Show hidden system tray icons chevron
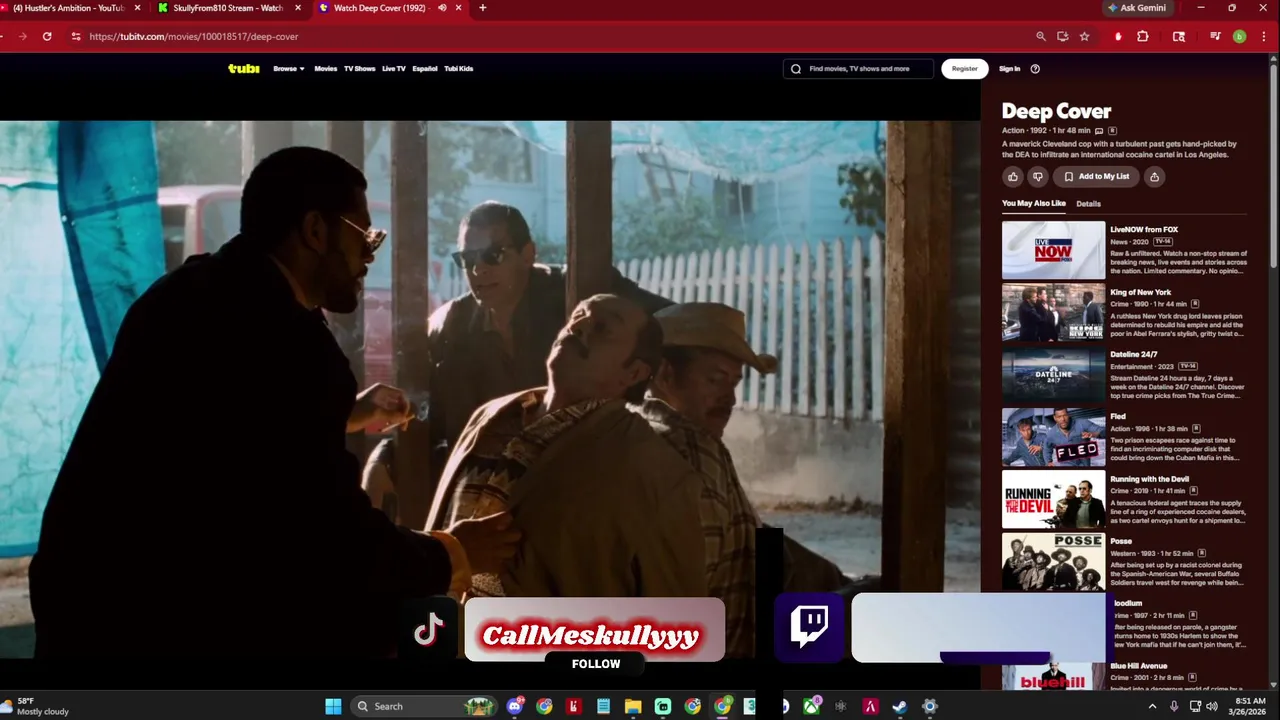The width and height of the screenshot is (1280, 720). pyautogui.click(x=1152, y=706)
